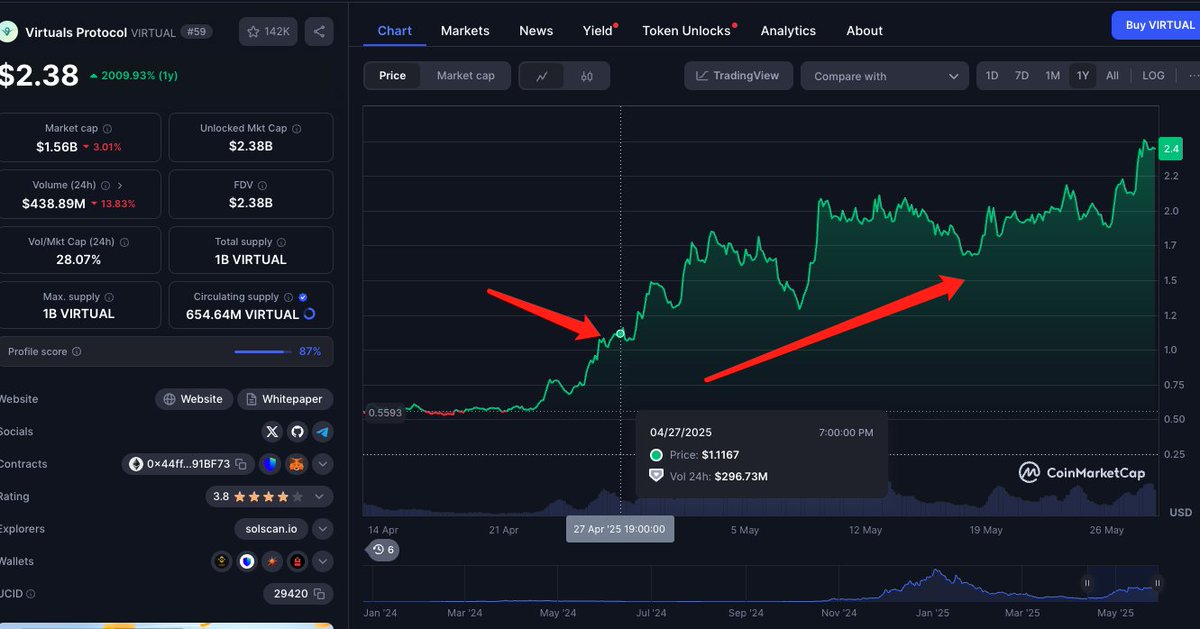Copy the 0x44ff...91BF73 contract address
Viewport: 1200px width, 629px height.
tap(243, 464)
